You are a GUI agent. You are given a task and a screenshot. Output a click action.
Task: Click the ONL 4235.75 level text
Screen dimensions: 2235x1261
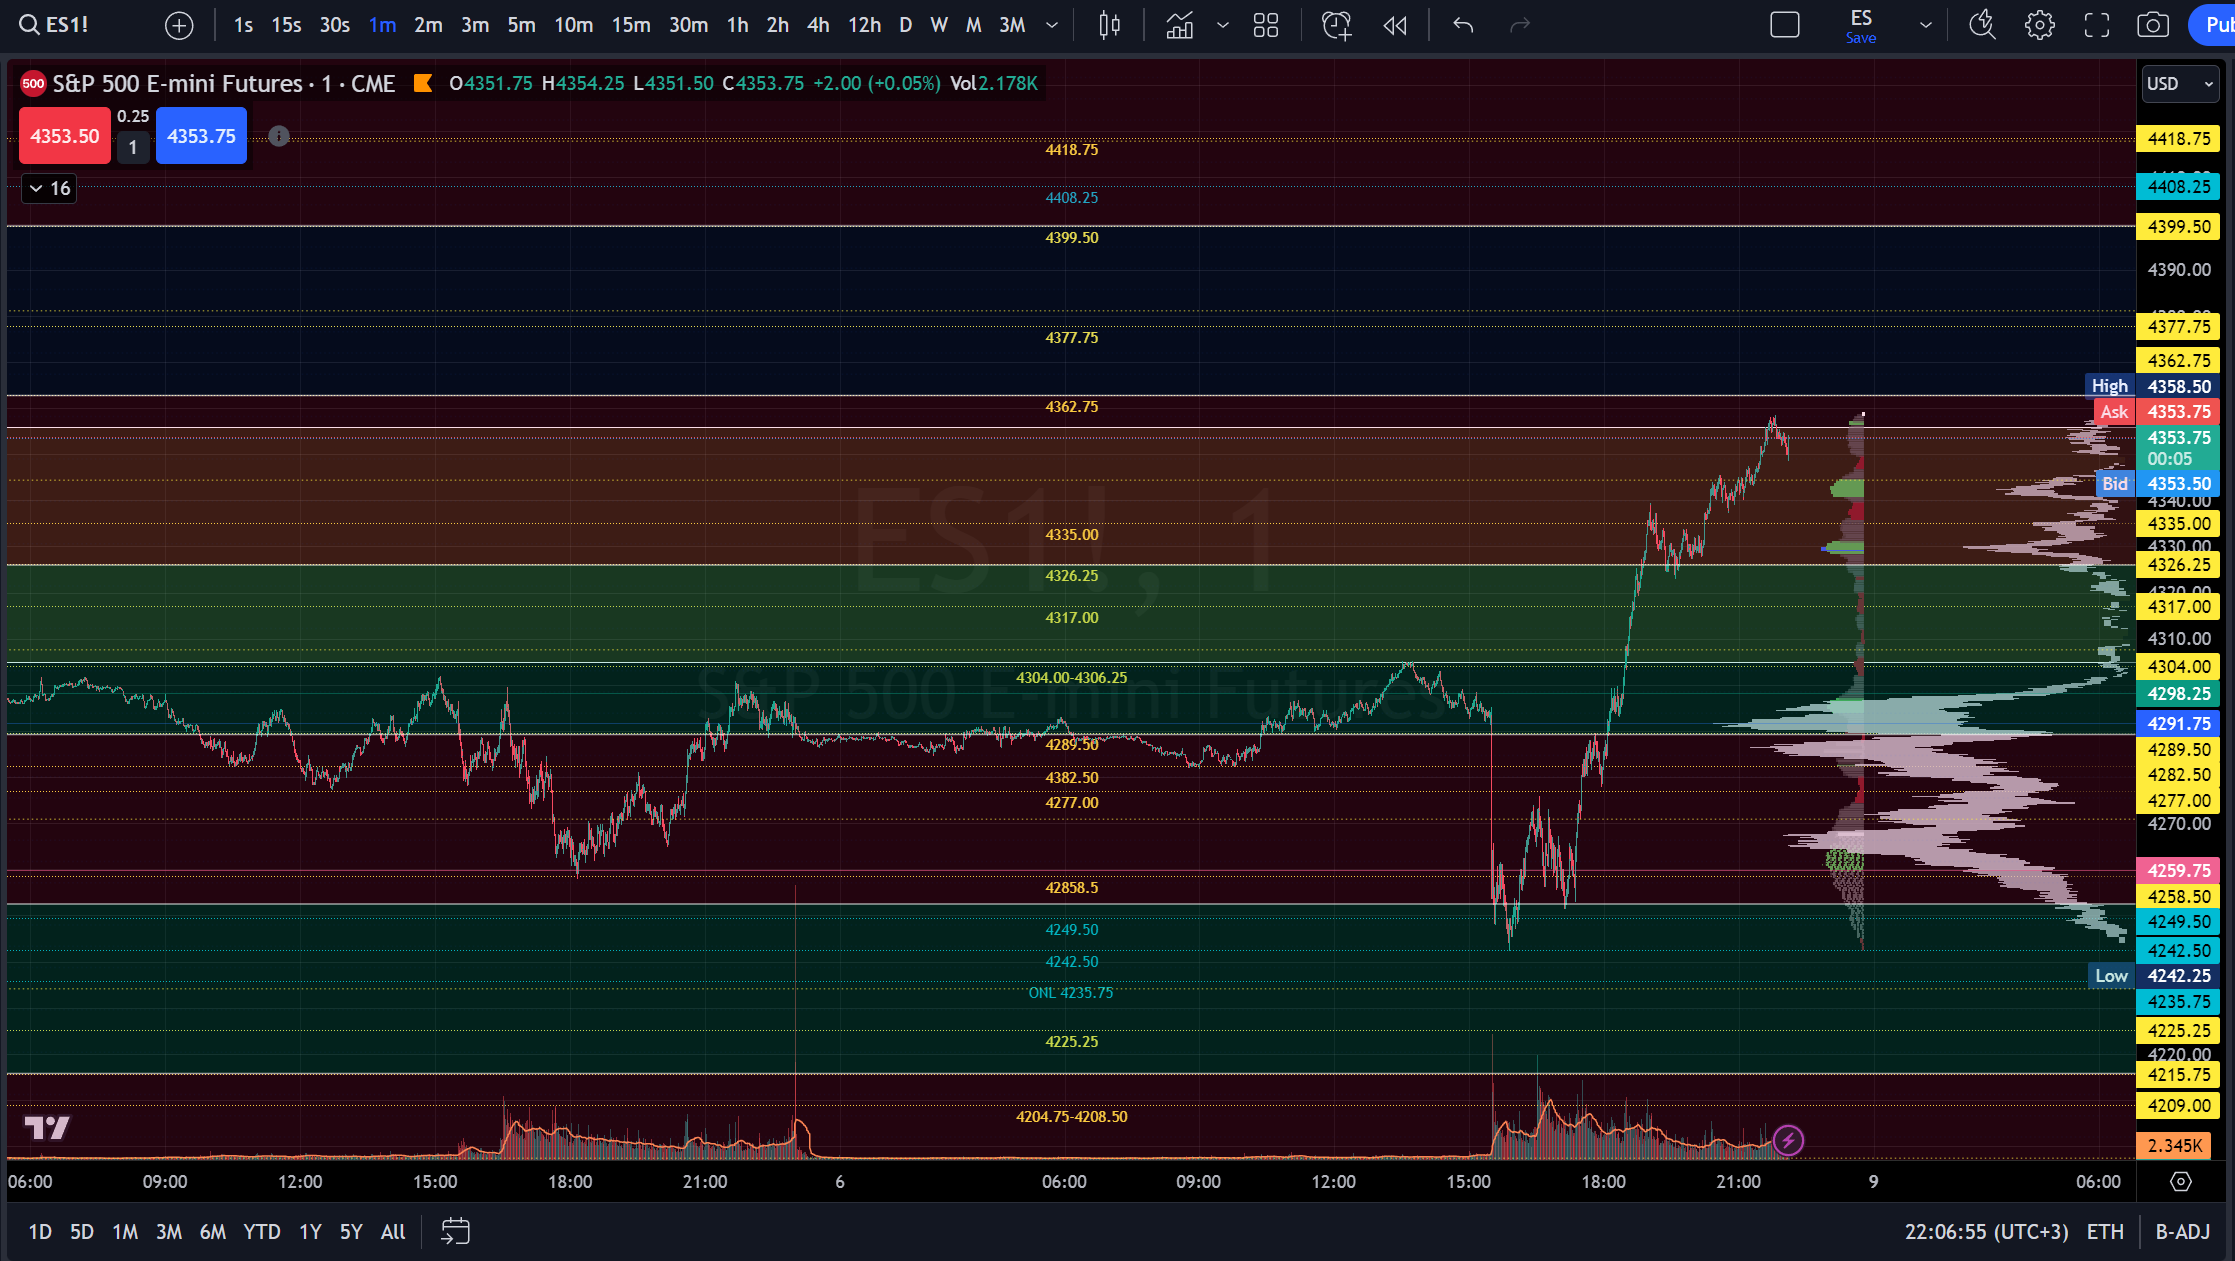coord(1070,993)
